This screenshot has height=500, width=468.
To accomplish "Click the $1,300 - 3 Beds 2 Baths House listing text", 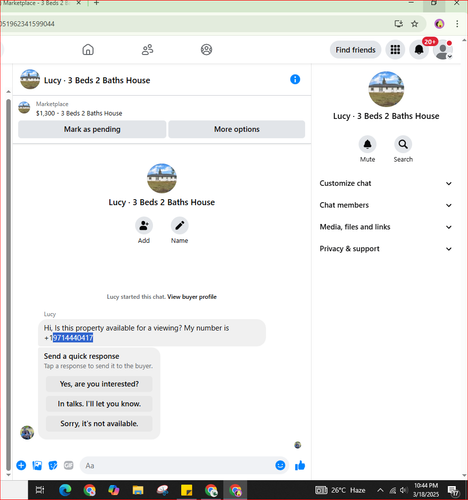I will (x=79, y=113).
